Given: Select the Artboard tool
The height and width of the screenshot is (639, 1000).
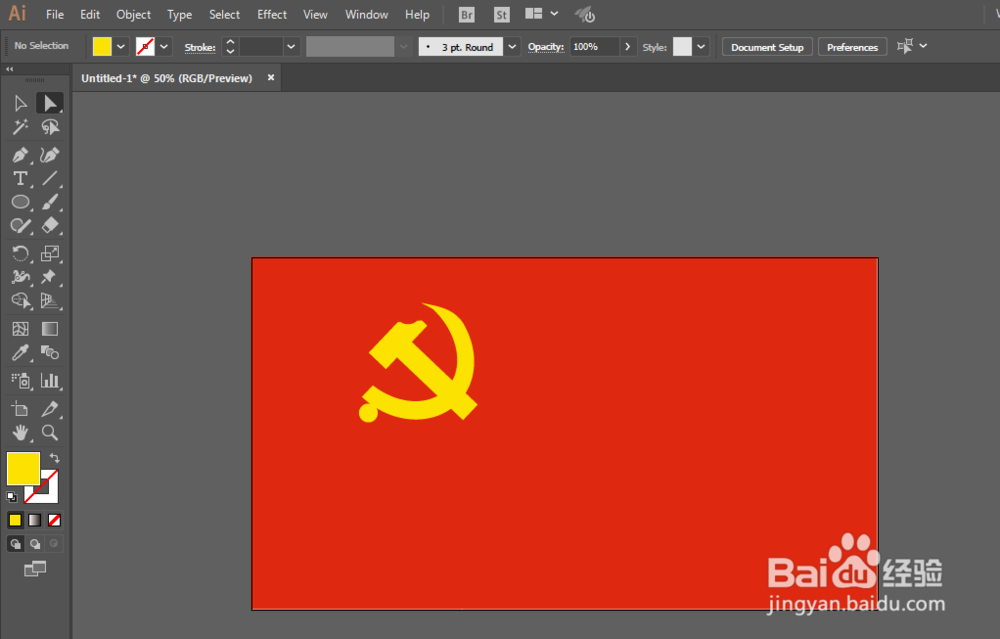Looking at the screenshot, I should click(20, 409).
